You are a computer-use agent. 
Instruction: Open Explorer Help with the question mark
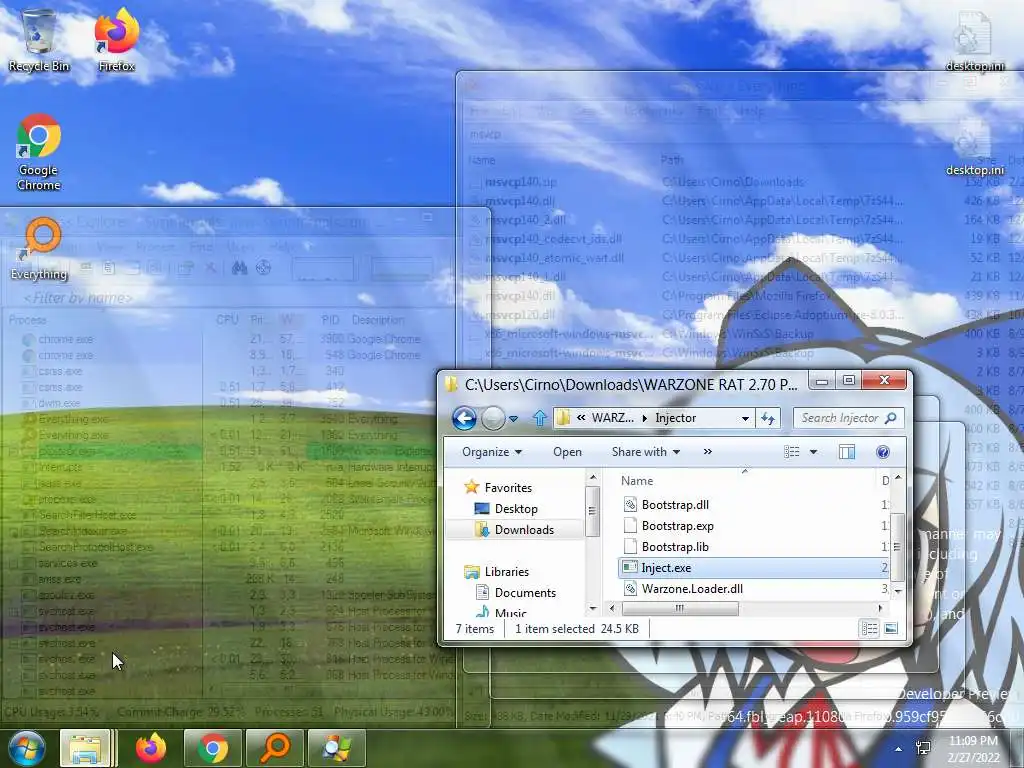(x=882, y=452)
